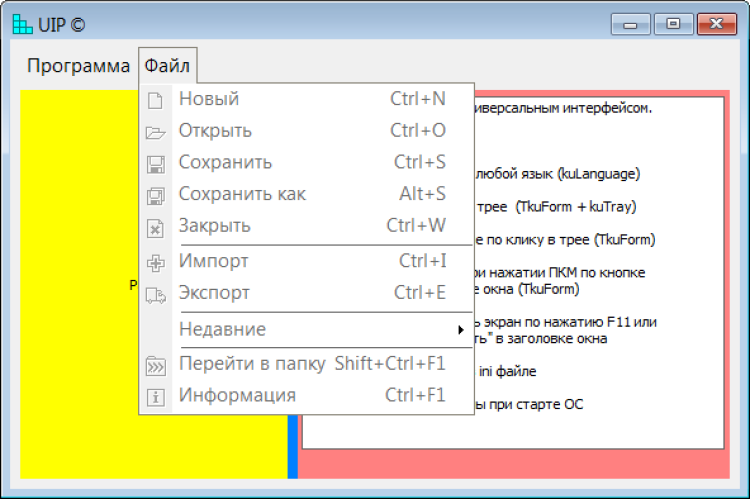This screenshot has width=750, height=499.
Task: Choose the Информация menu entry
Action: tap(237, 396)
